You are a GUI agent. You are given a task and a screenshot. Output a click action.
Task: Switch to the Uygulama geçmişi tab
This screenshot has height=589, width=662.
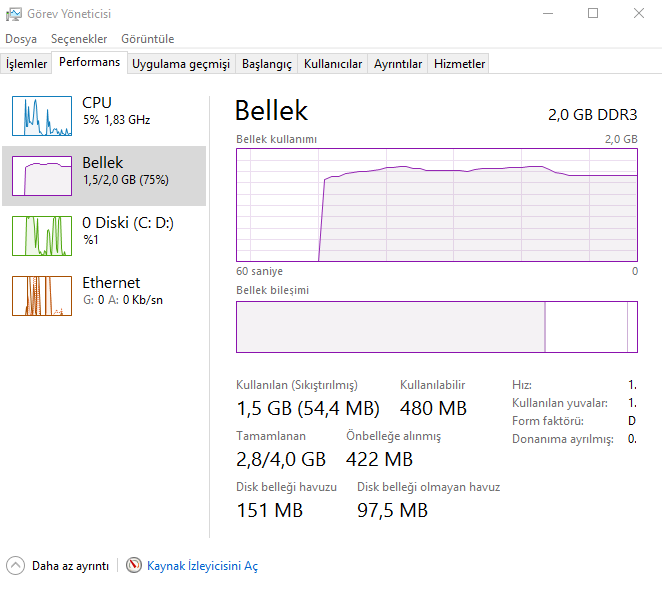(x=181, y=64)
